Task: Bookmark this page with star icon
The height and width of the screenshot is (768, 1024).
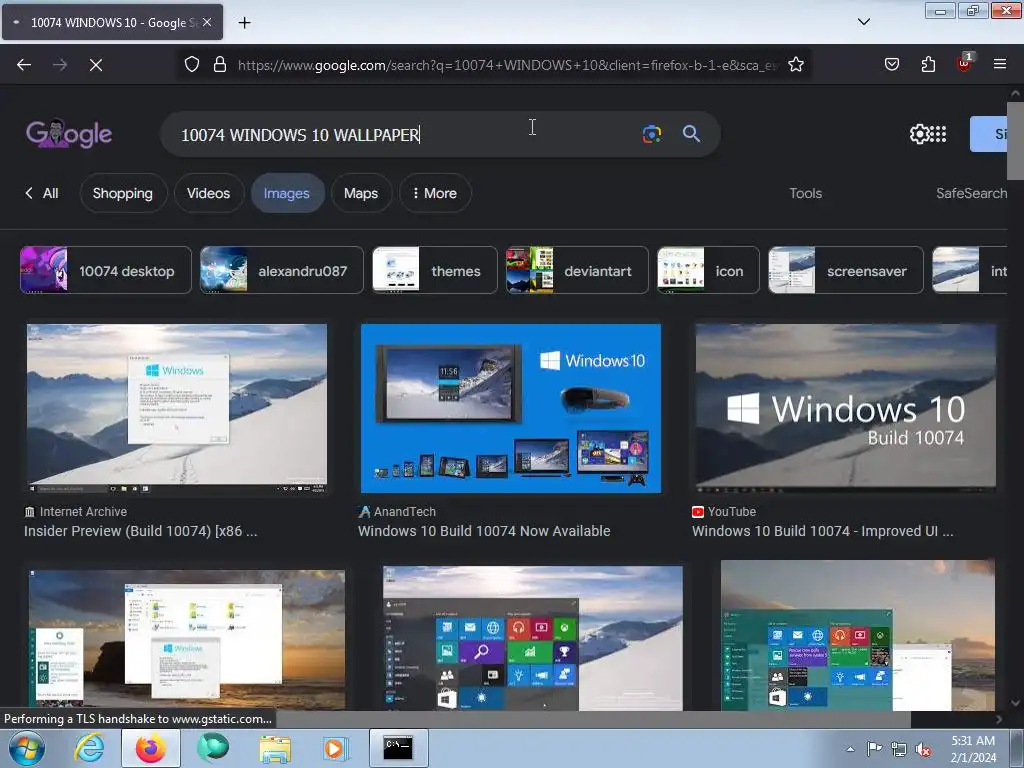Action: point(795,65)
